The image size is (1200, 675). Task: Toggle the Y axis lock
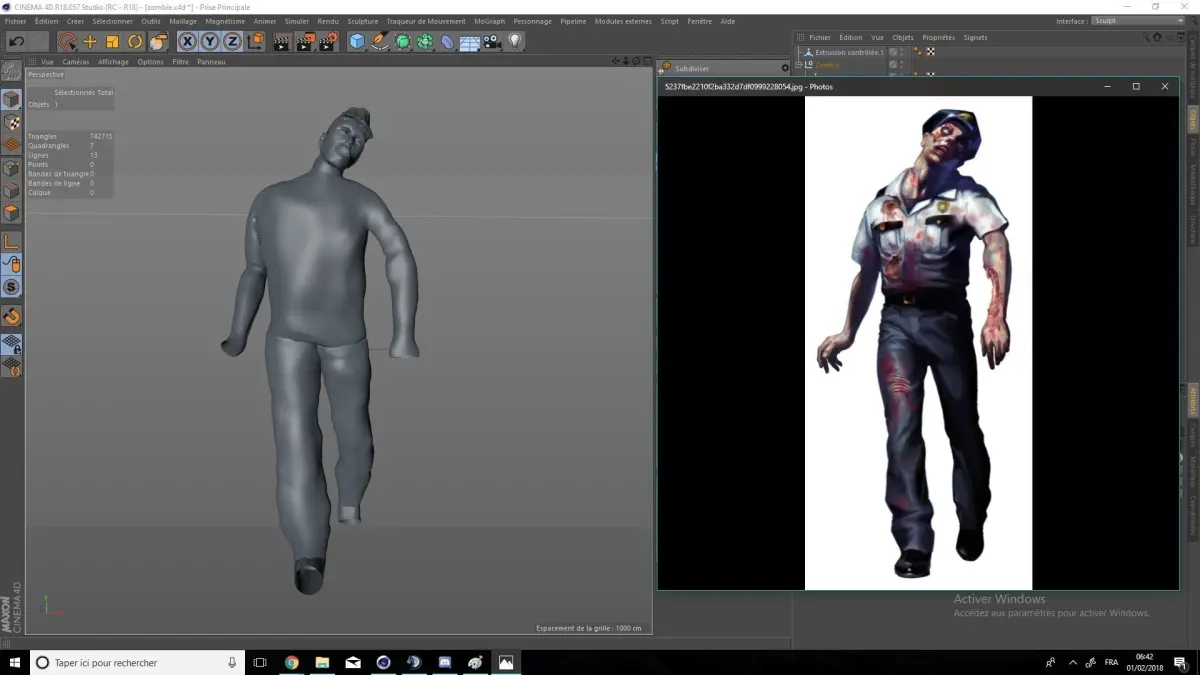pos(210,41)
